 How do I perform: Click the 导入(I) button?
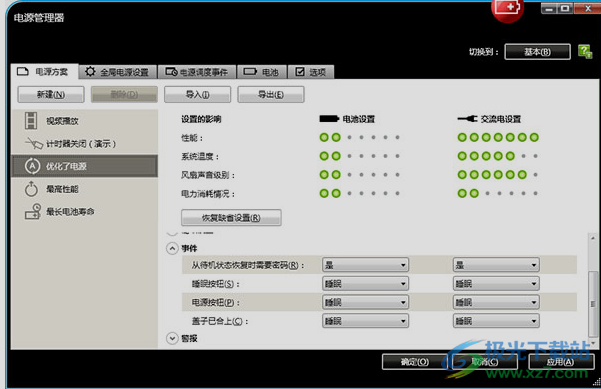click(x=197, y=94)
